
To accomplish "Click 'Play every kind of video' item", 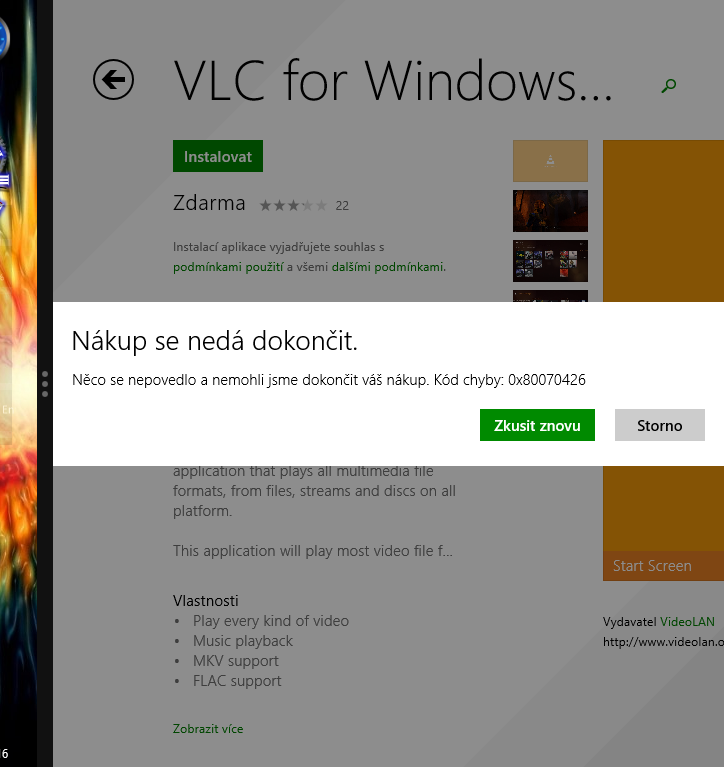I will (271, 621).
